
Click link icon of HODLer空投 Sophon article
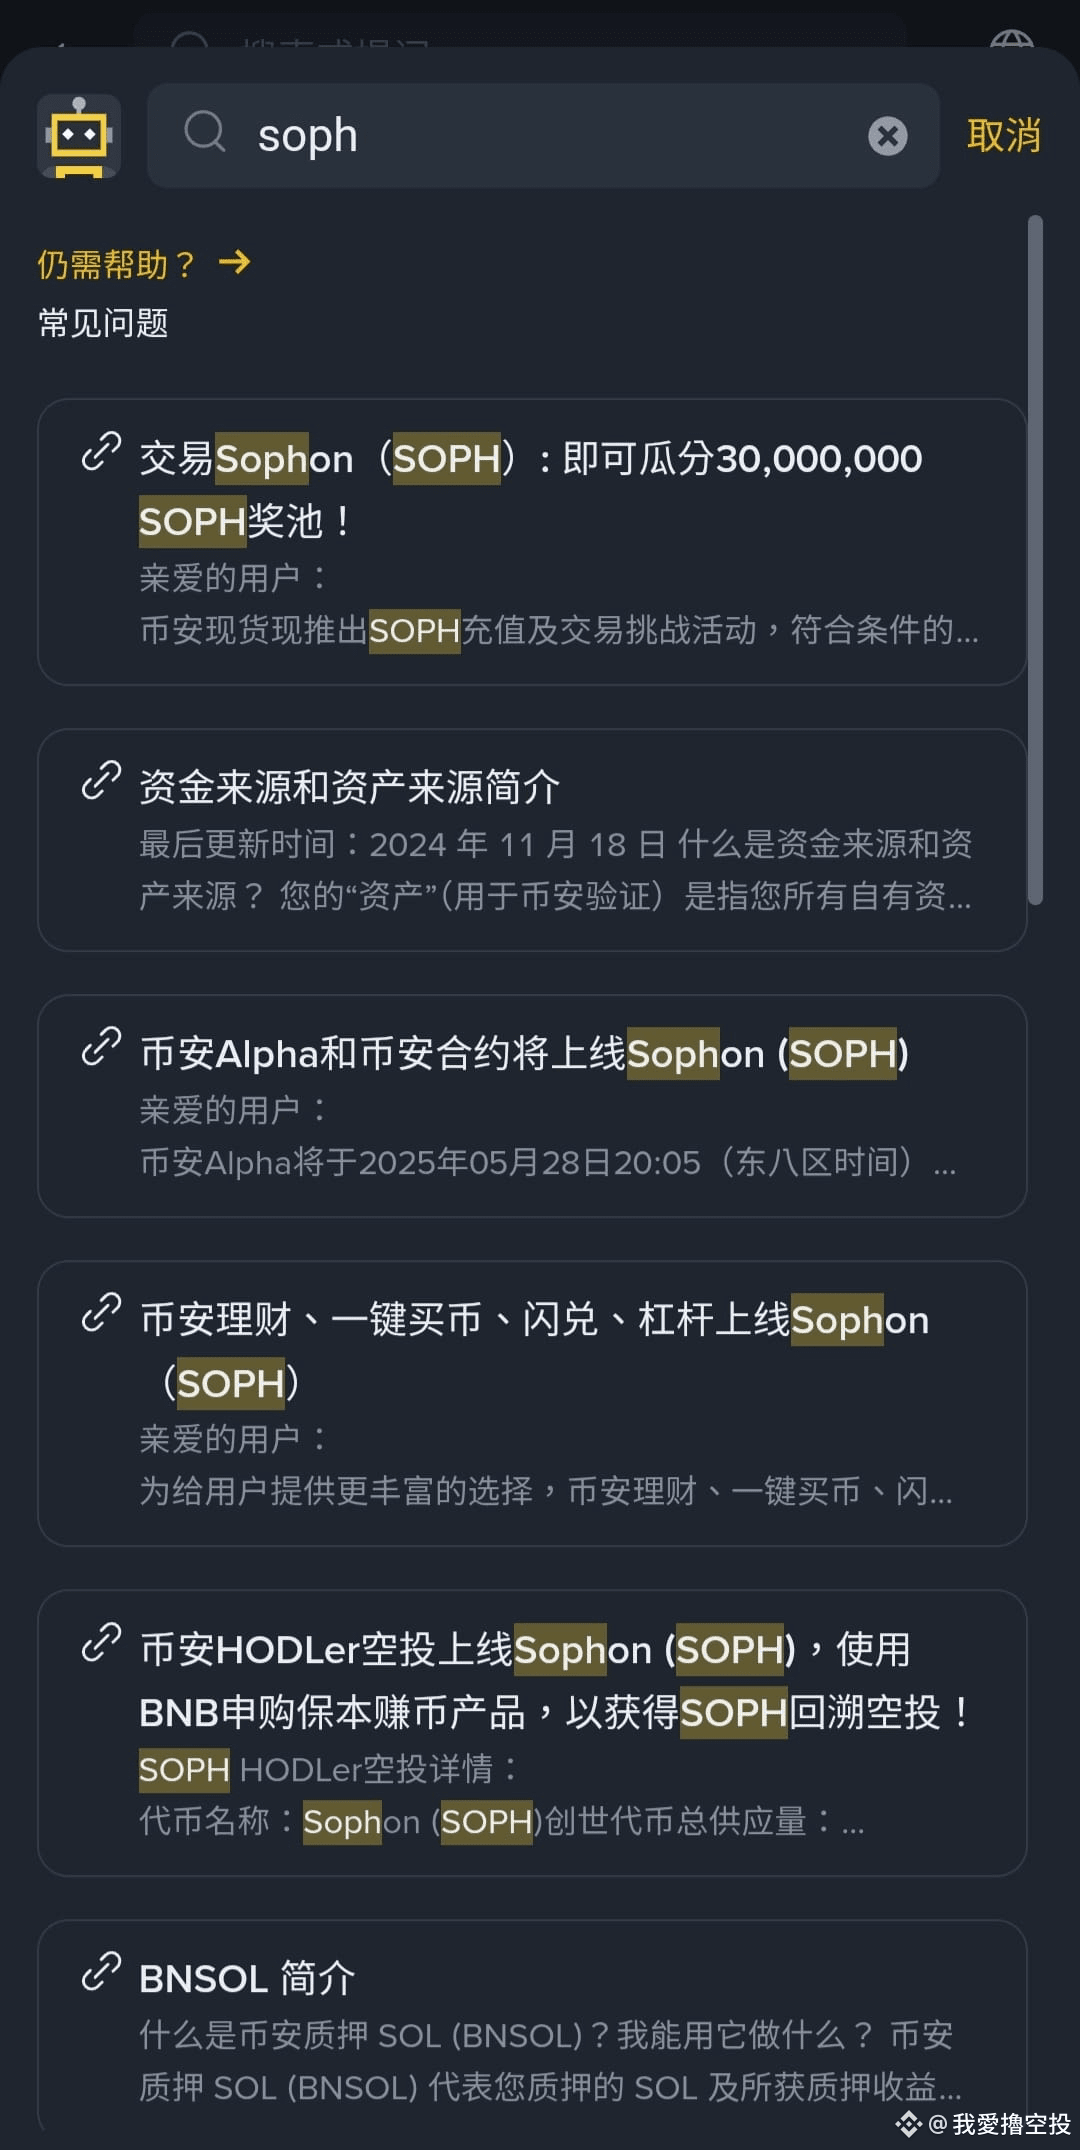(x=101, y=1643)
